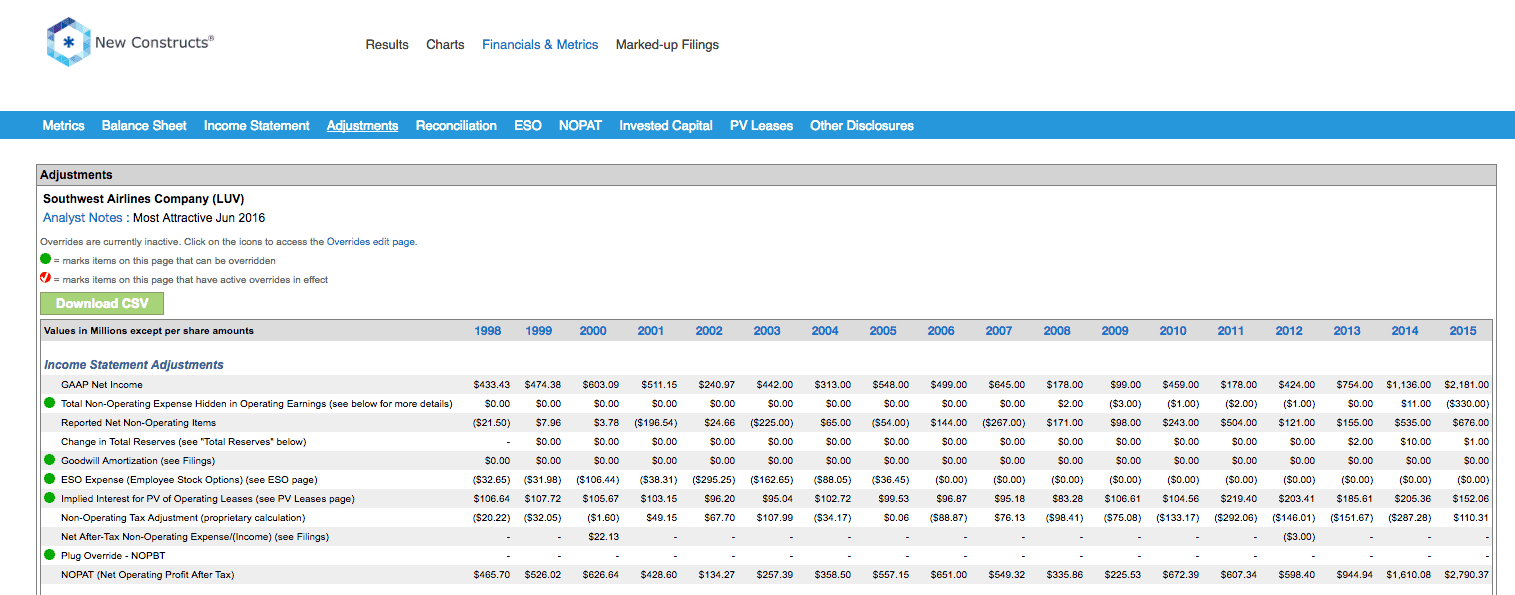Click the NOPAT (Net Operating Profit After Tax) label
Screen dimensions: 1515x595
(x=148, y=574)
